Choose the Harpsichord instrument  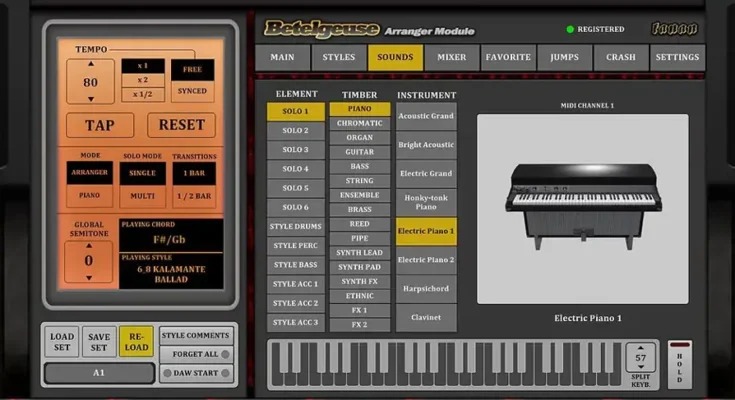pos(426,289)
